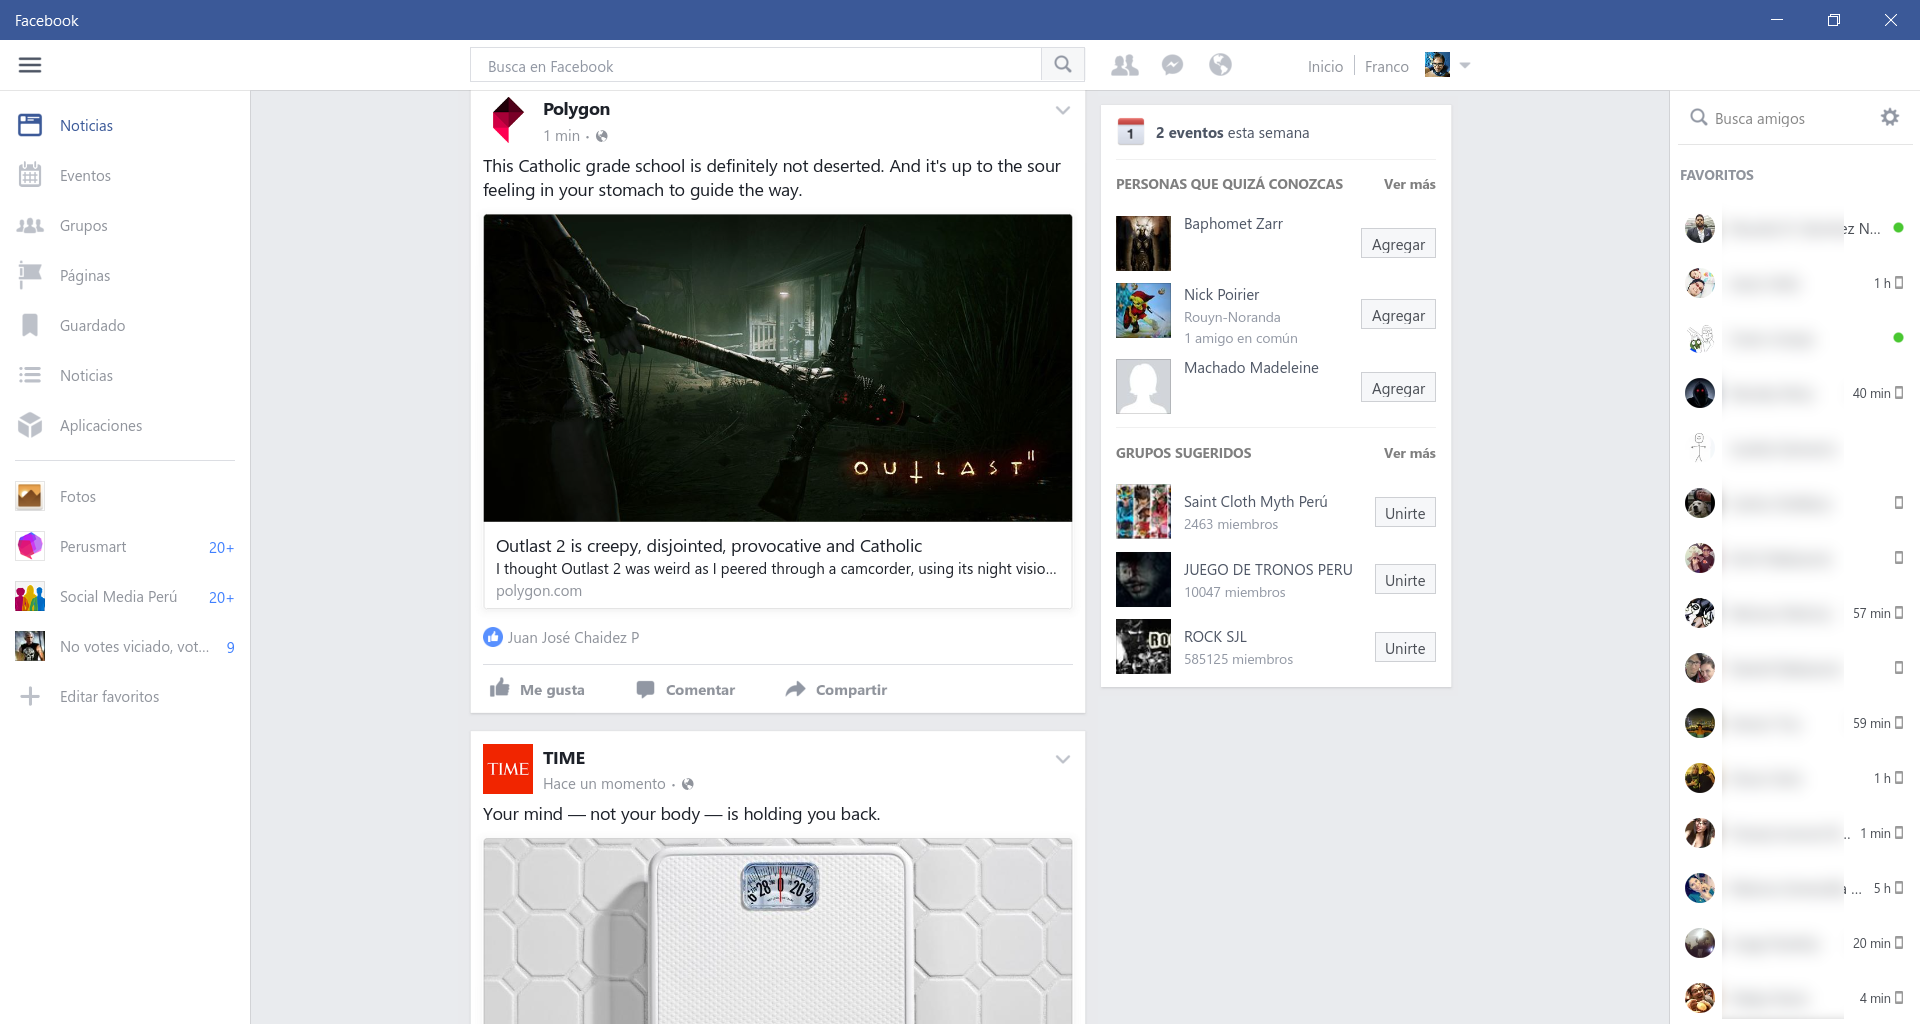1920x1024 pixels.
Task: Open the friend requests icon
Action: 1125,65
